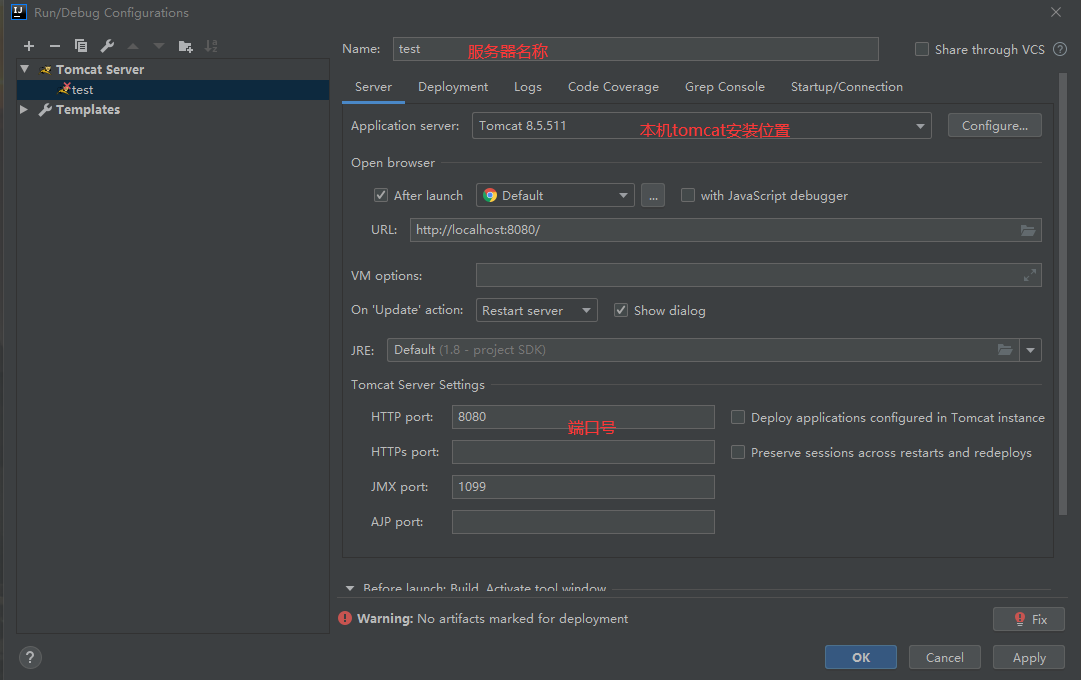Click the JMX port field
This screenshot has height=680, width=1081.
click(583, 487)
